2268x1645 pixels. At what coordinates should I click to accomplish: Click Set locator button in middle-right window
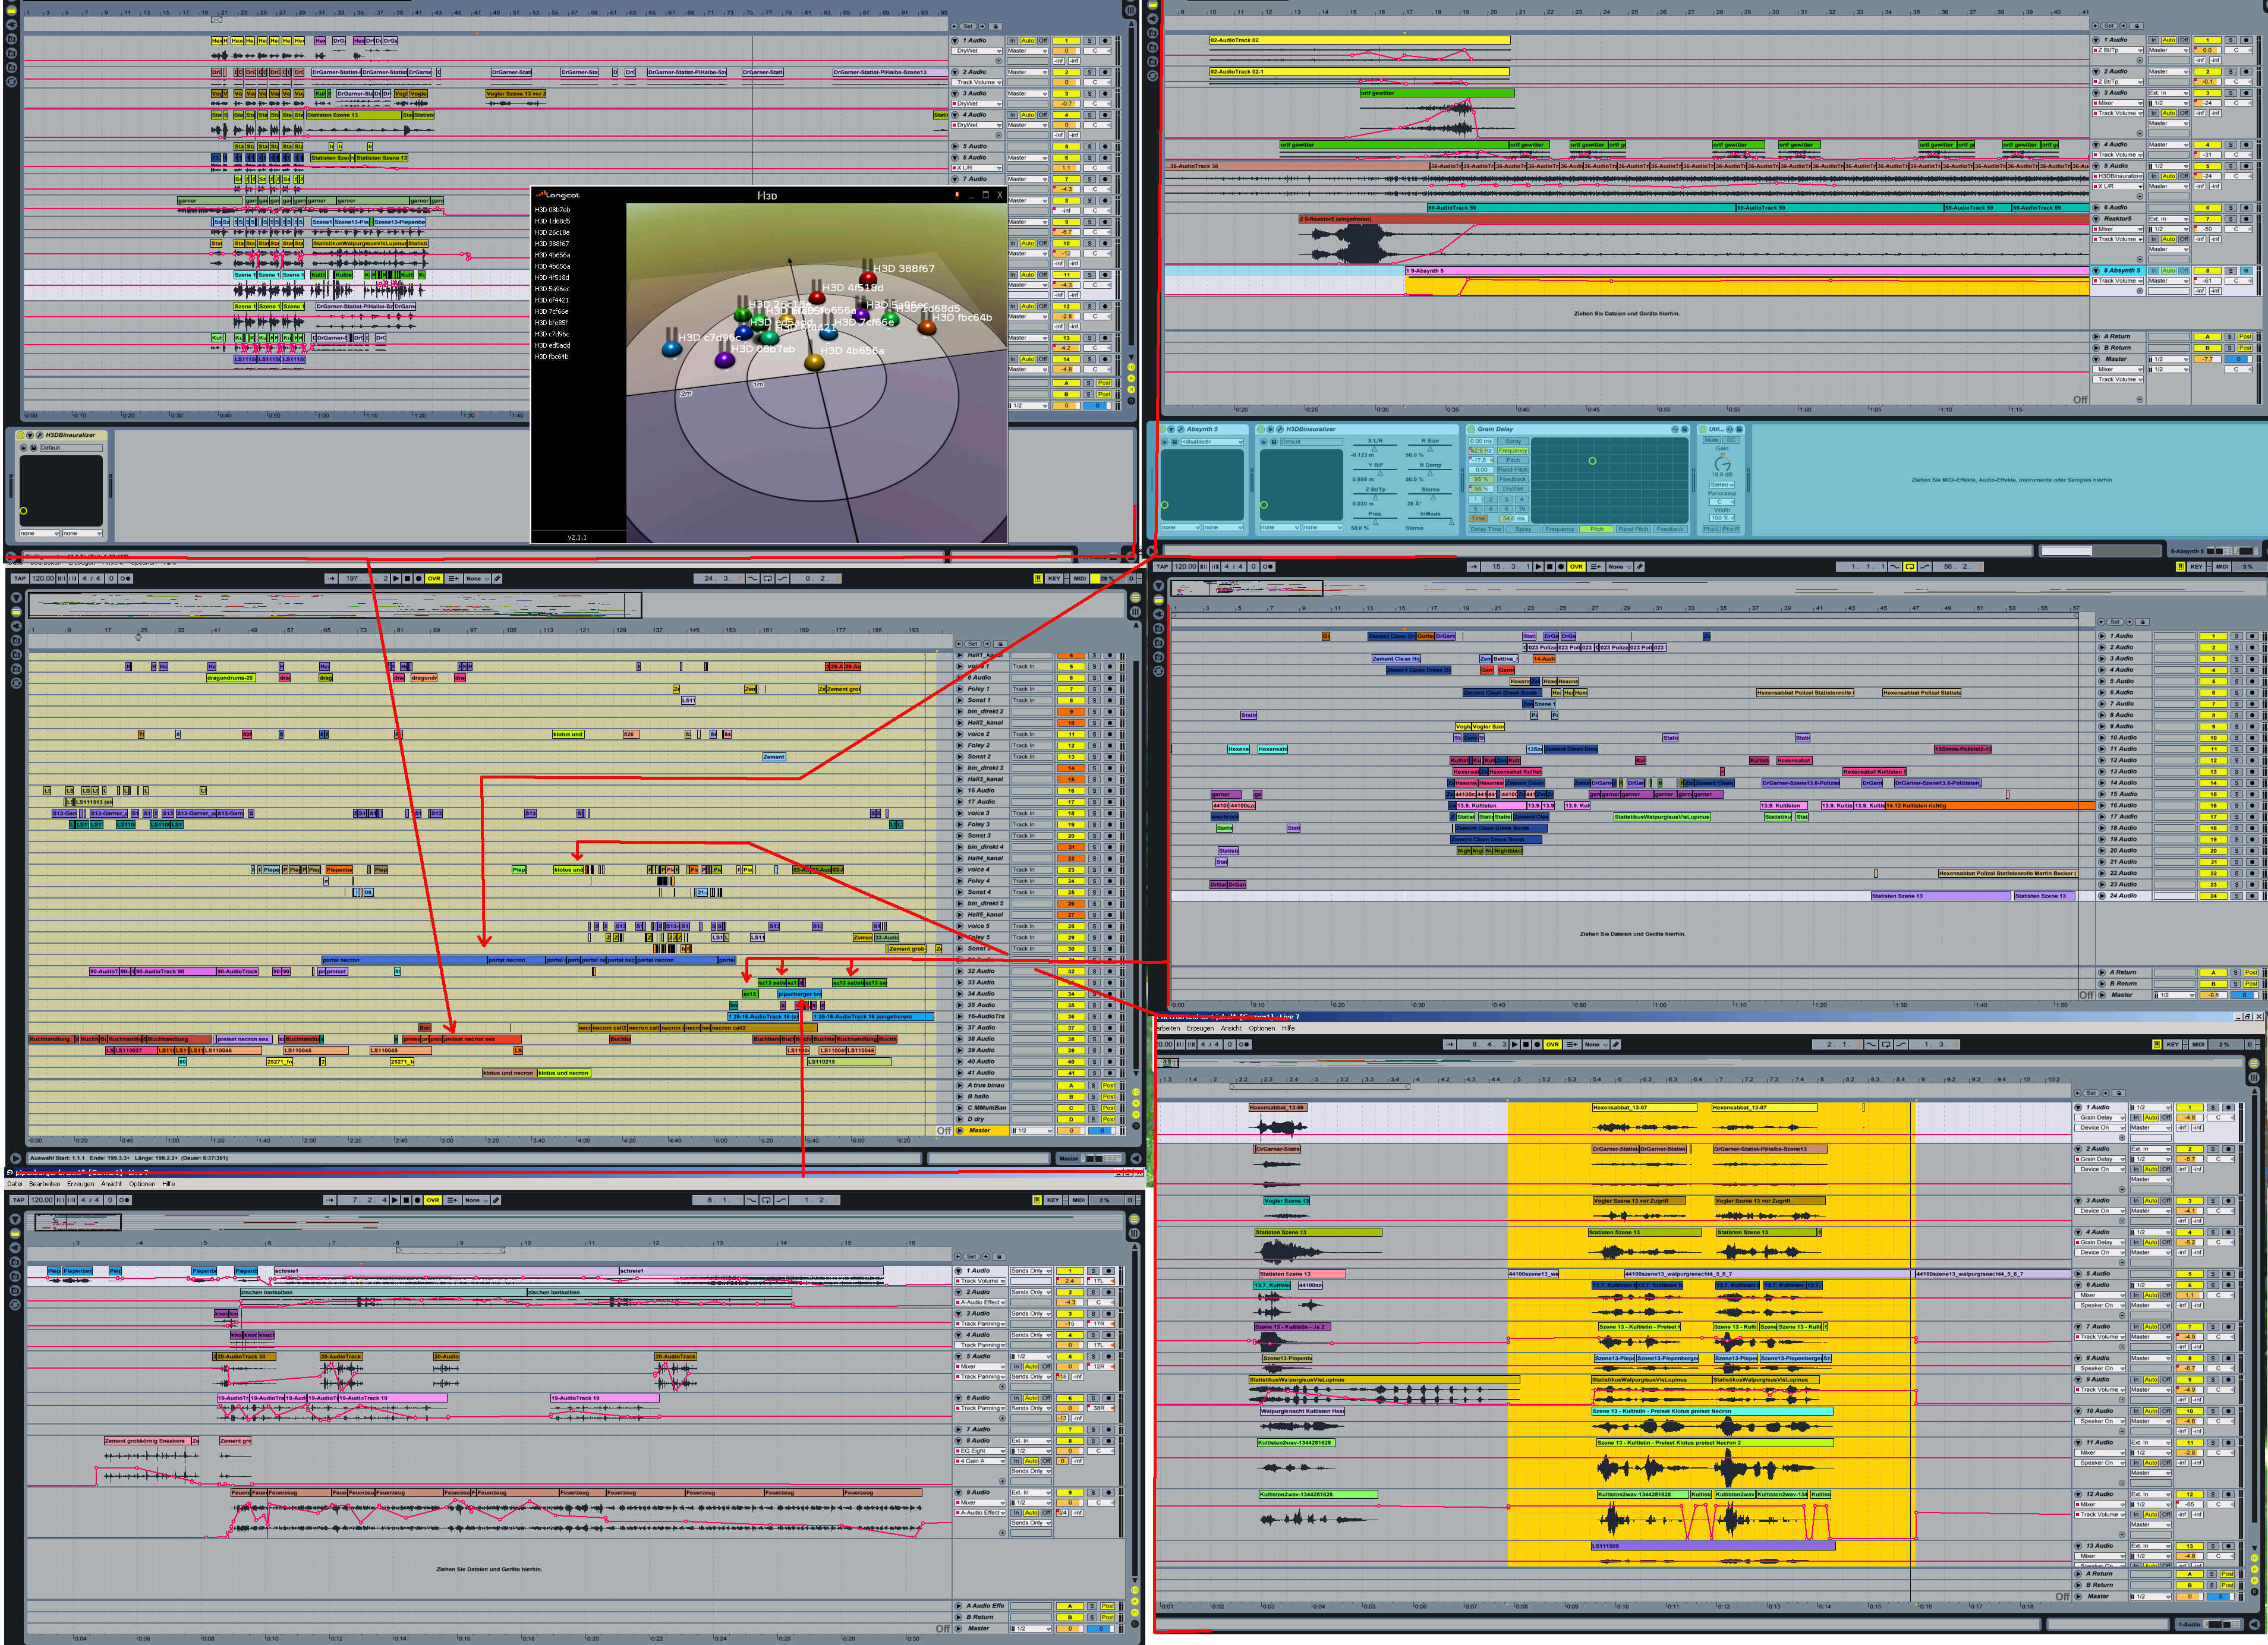pyautogui.click(x=2115, y=622)
